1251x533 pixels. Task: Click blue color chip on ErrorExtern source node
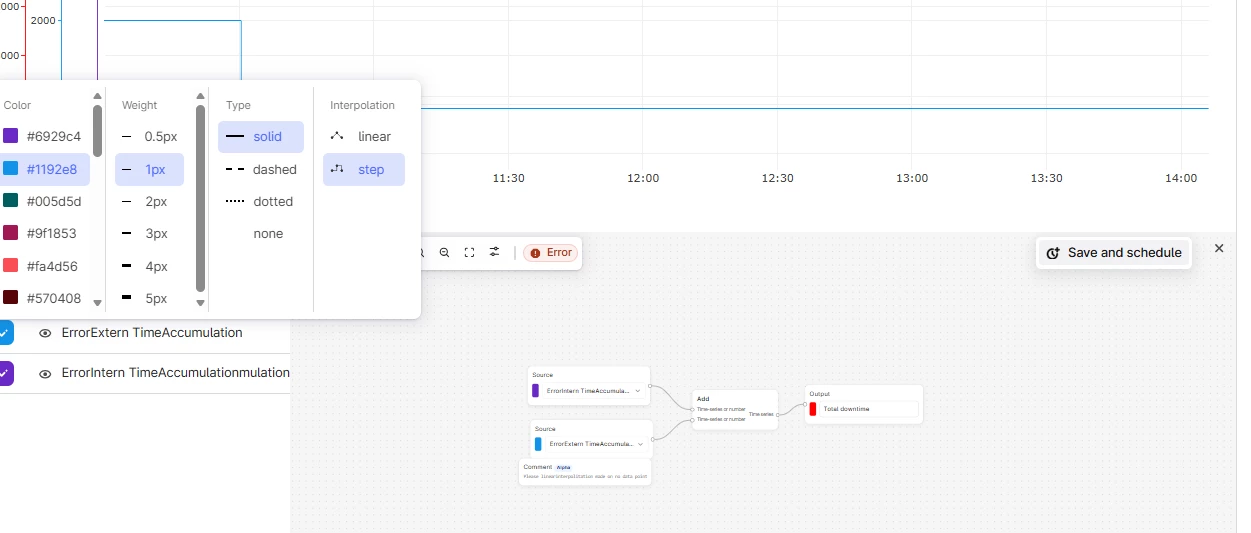click(538, 443)
